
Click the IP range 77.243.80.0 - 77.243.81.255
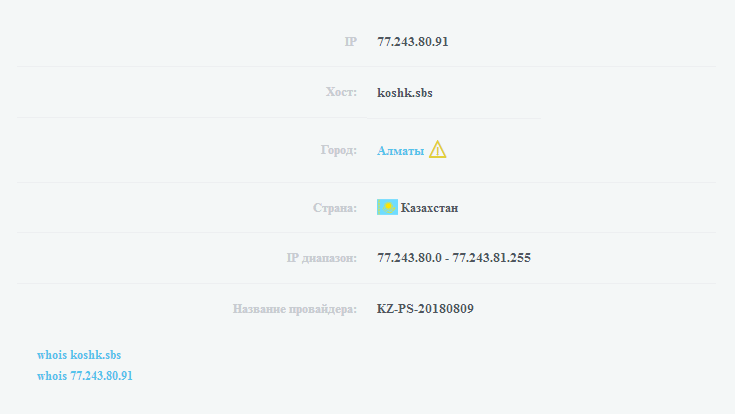click(x=454, y=258)
